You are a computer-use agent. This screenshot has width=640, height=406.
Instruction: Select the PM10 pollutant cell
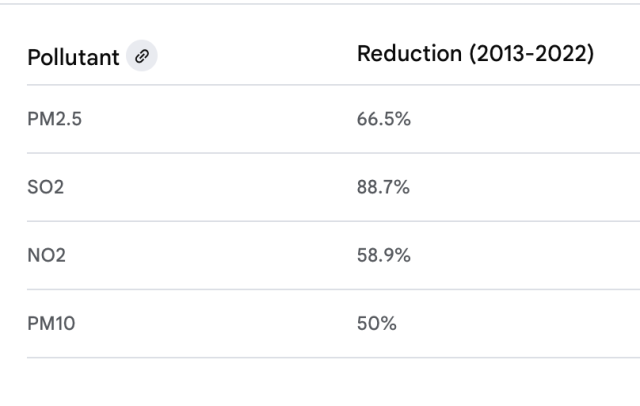(51, 323)
